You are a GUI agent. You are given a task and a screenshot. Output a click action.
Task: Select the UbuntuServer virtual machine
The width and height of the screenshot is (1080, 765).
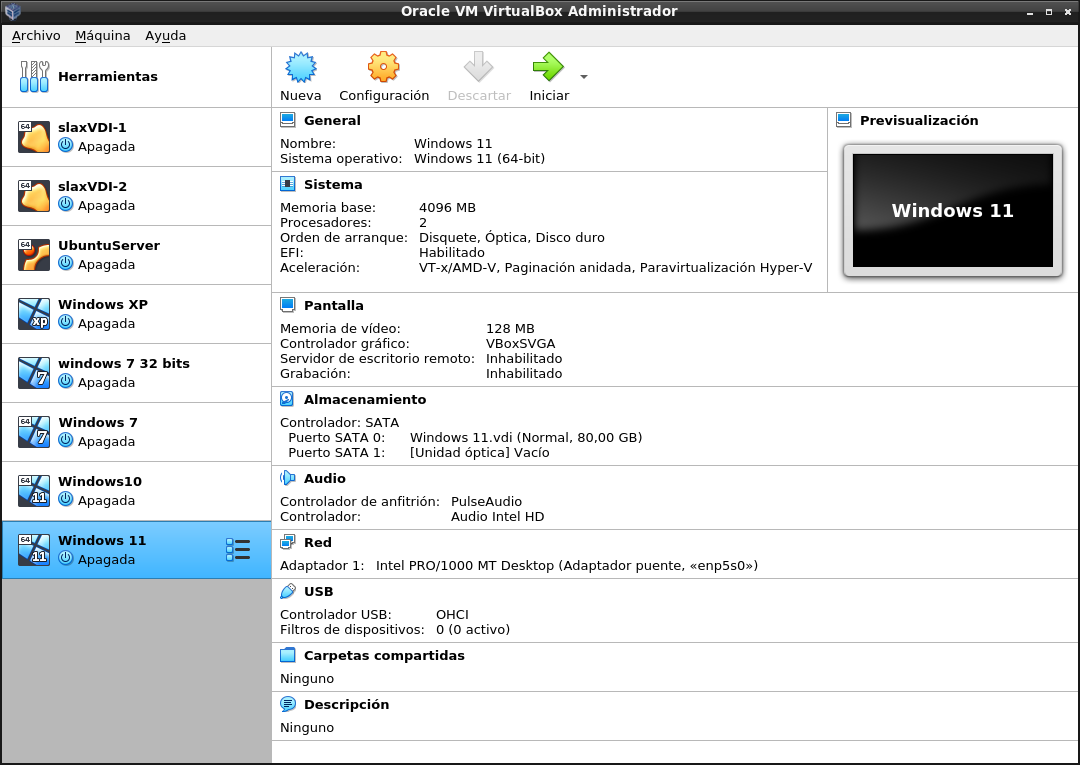136,255
